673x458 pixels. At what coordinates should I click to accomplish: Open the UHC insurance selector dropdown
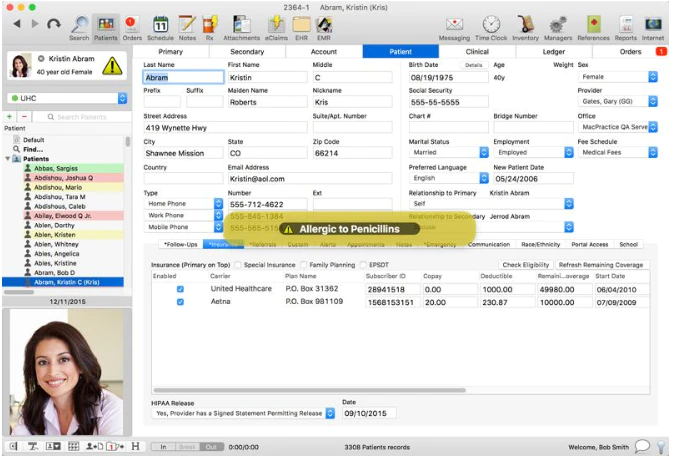coord(67,98)
